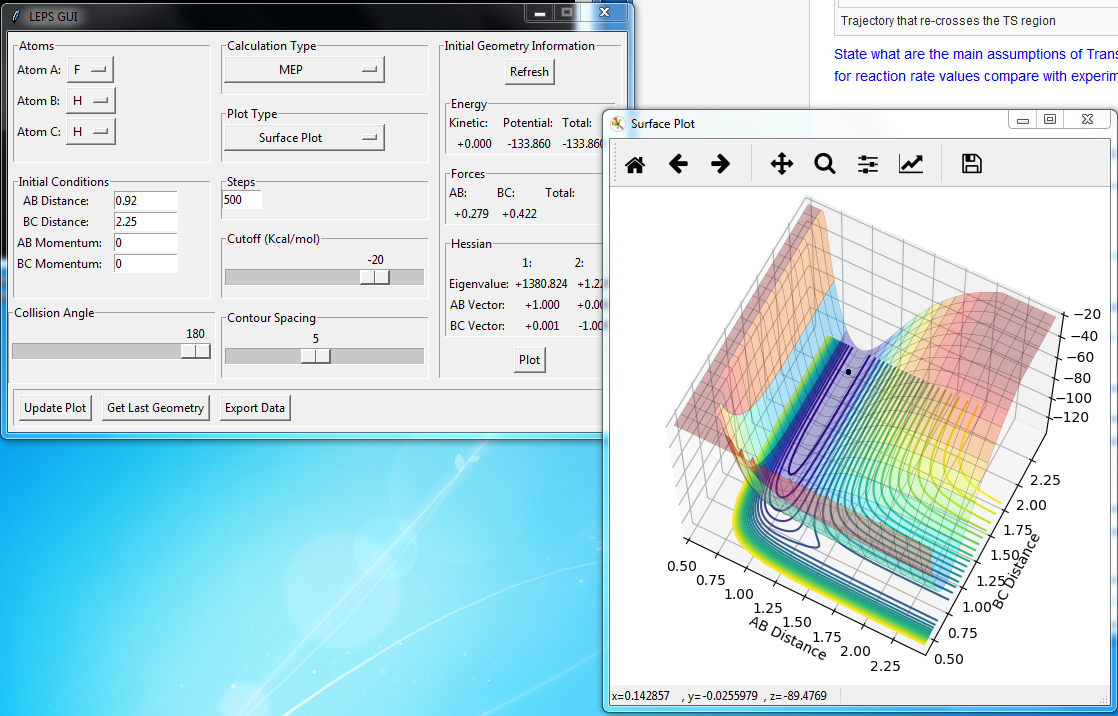
Task: Click the Home reset view icon
Action: [x=634, y=164]
